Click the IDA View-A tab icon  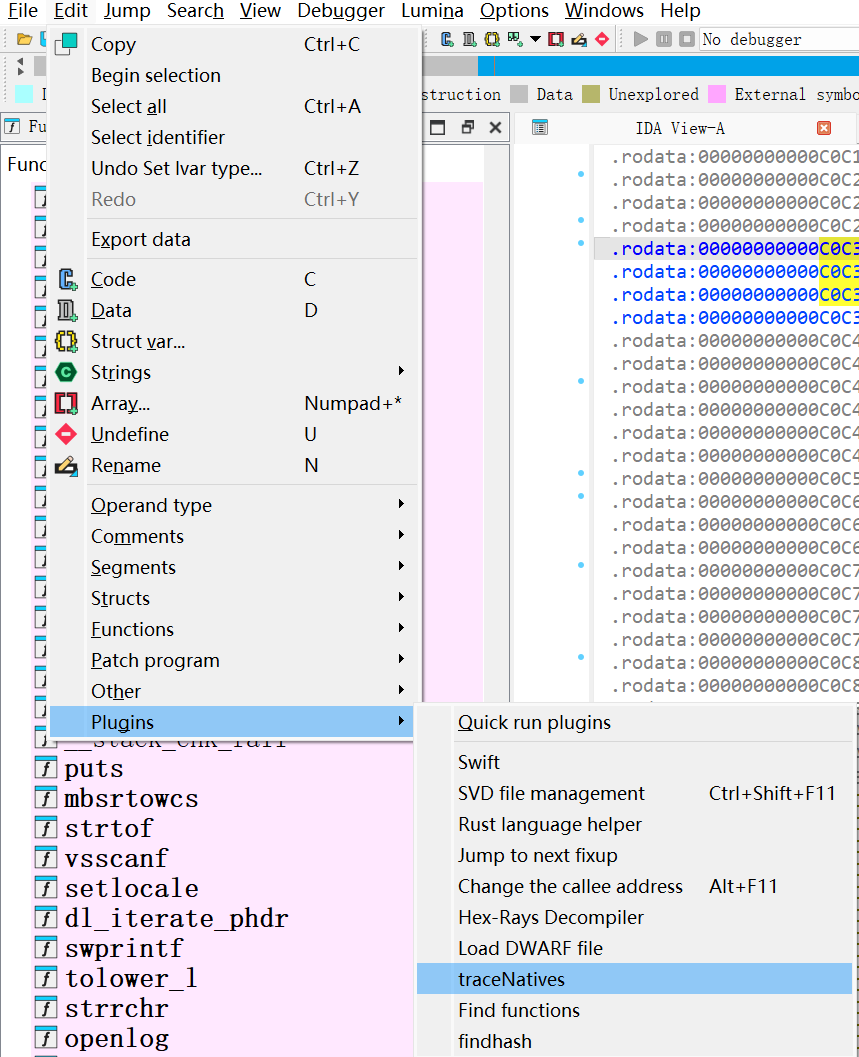tap(540, 127)
